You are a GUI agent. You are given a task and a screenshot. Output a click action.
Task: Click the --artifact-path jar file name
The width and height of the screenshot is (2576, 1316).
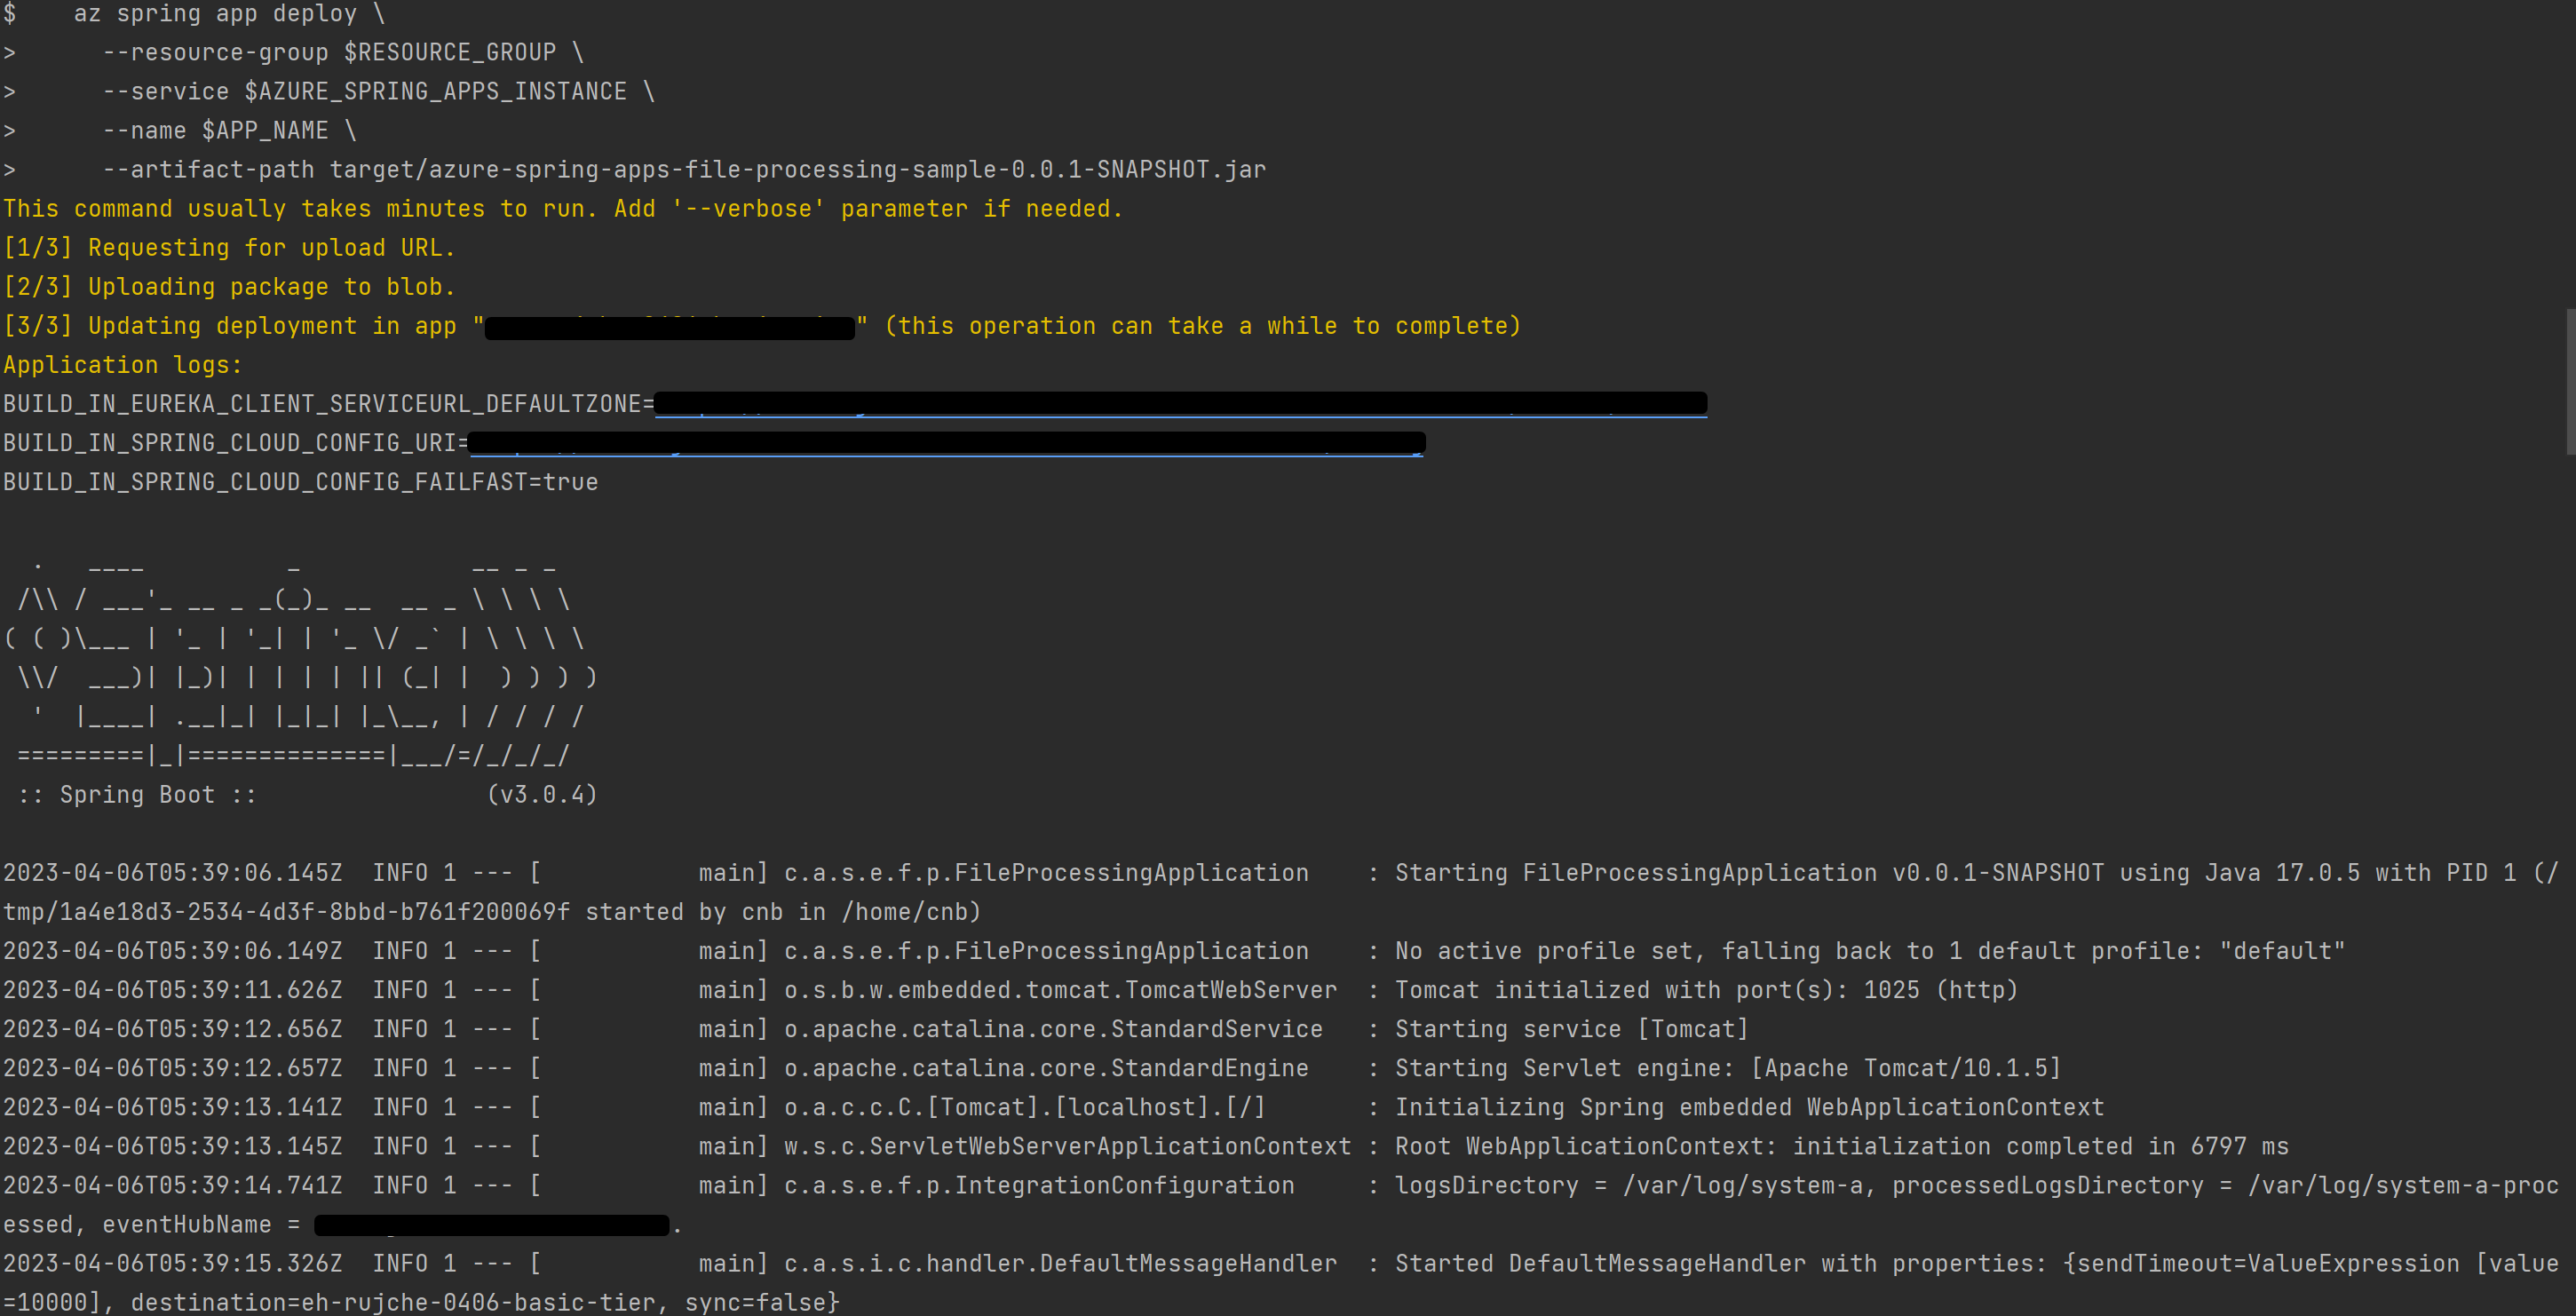pyautogui.click(x=797, y=170)
